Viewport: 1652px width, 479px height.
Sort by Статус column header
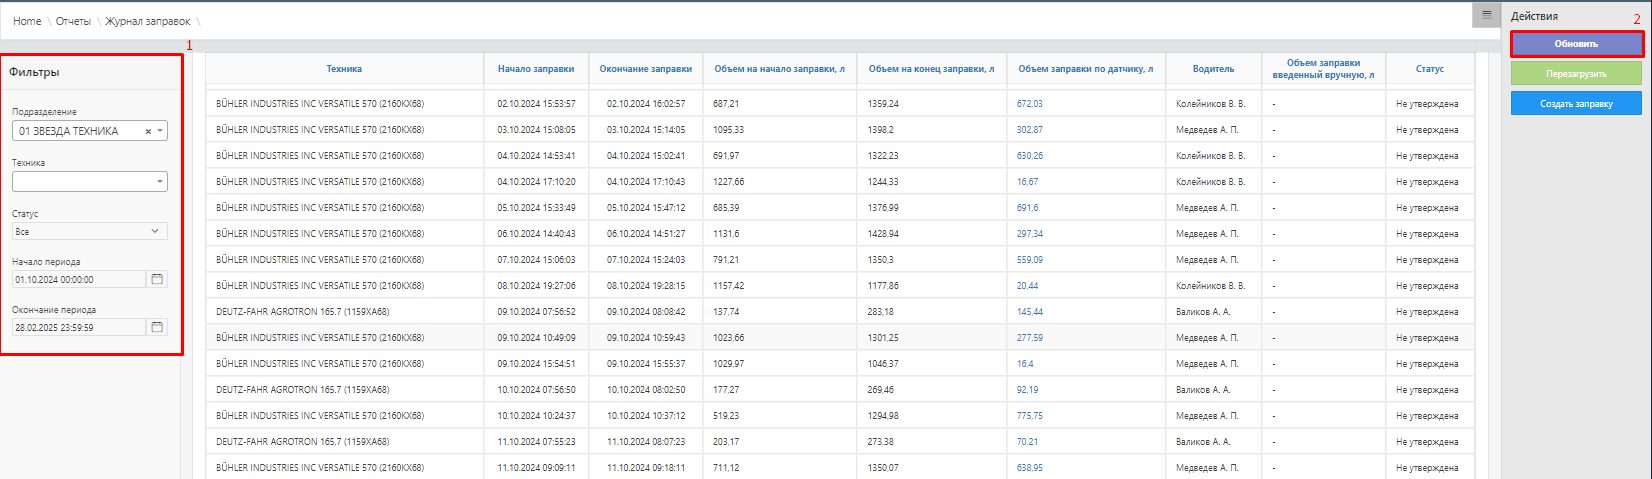point(1429,69)
